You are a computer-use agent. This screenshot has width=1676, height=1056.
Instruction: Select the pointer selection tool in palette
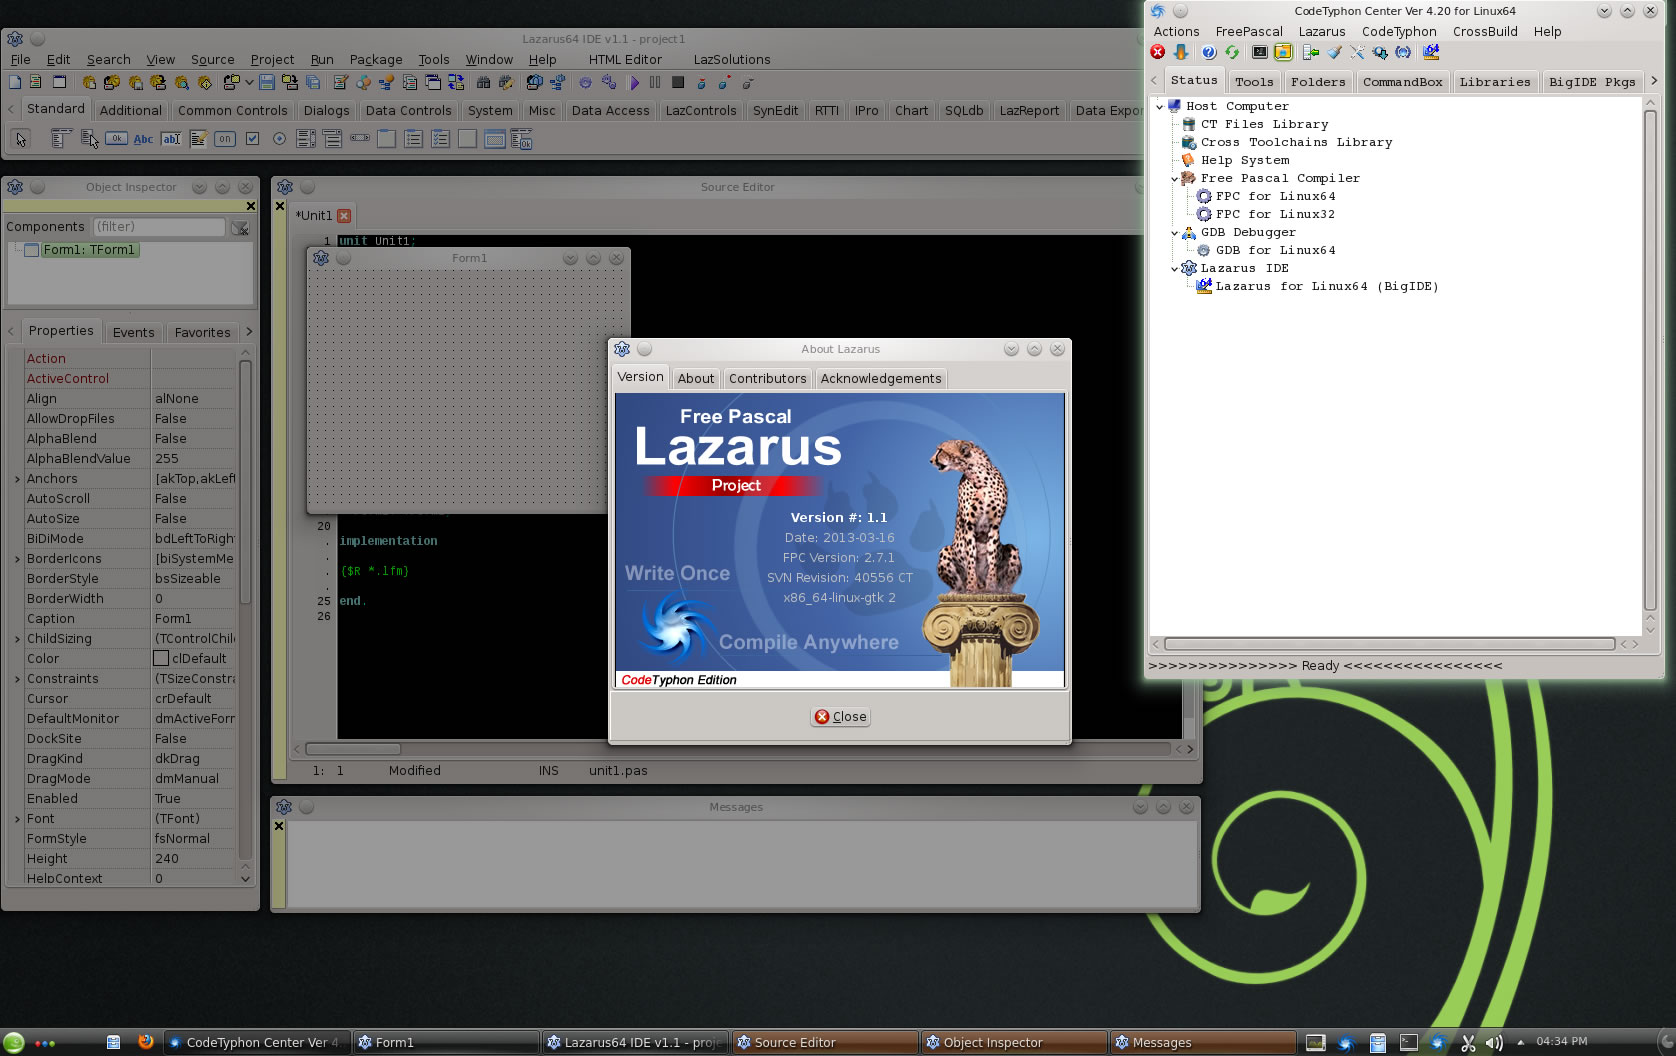click(21, 139)
